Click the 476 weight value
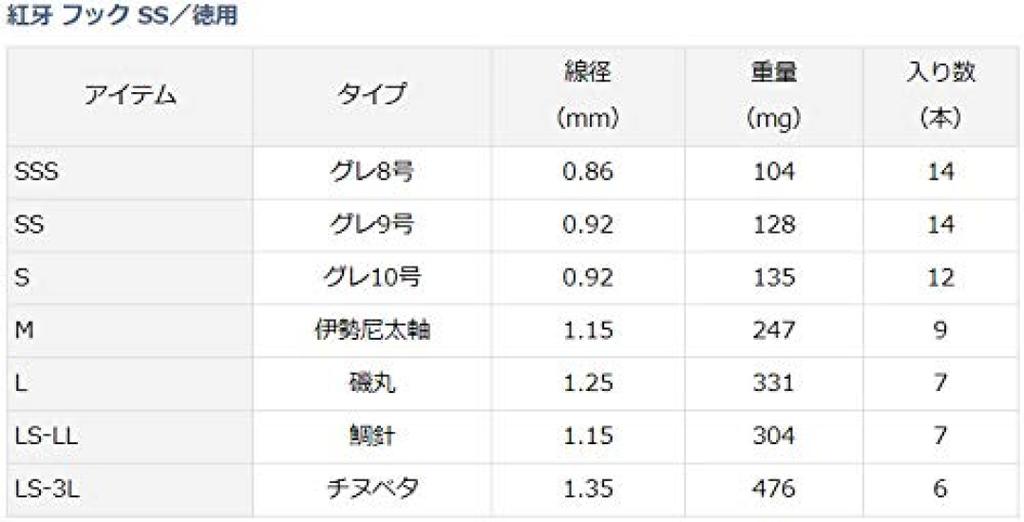 pyautogui.click(x=774, y=489)
